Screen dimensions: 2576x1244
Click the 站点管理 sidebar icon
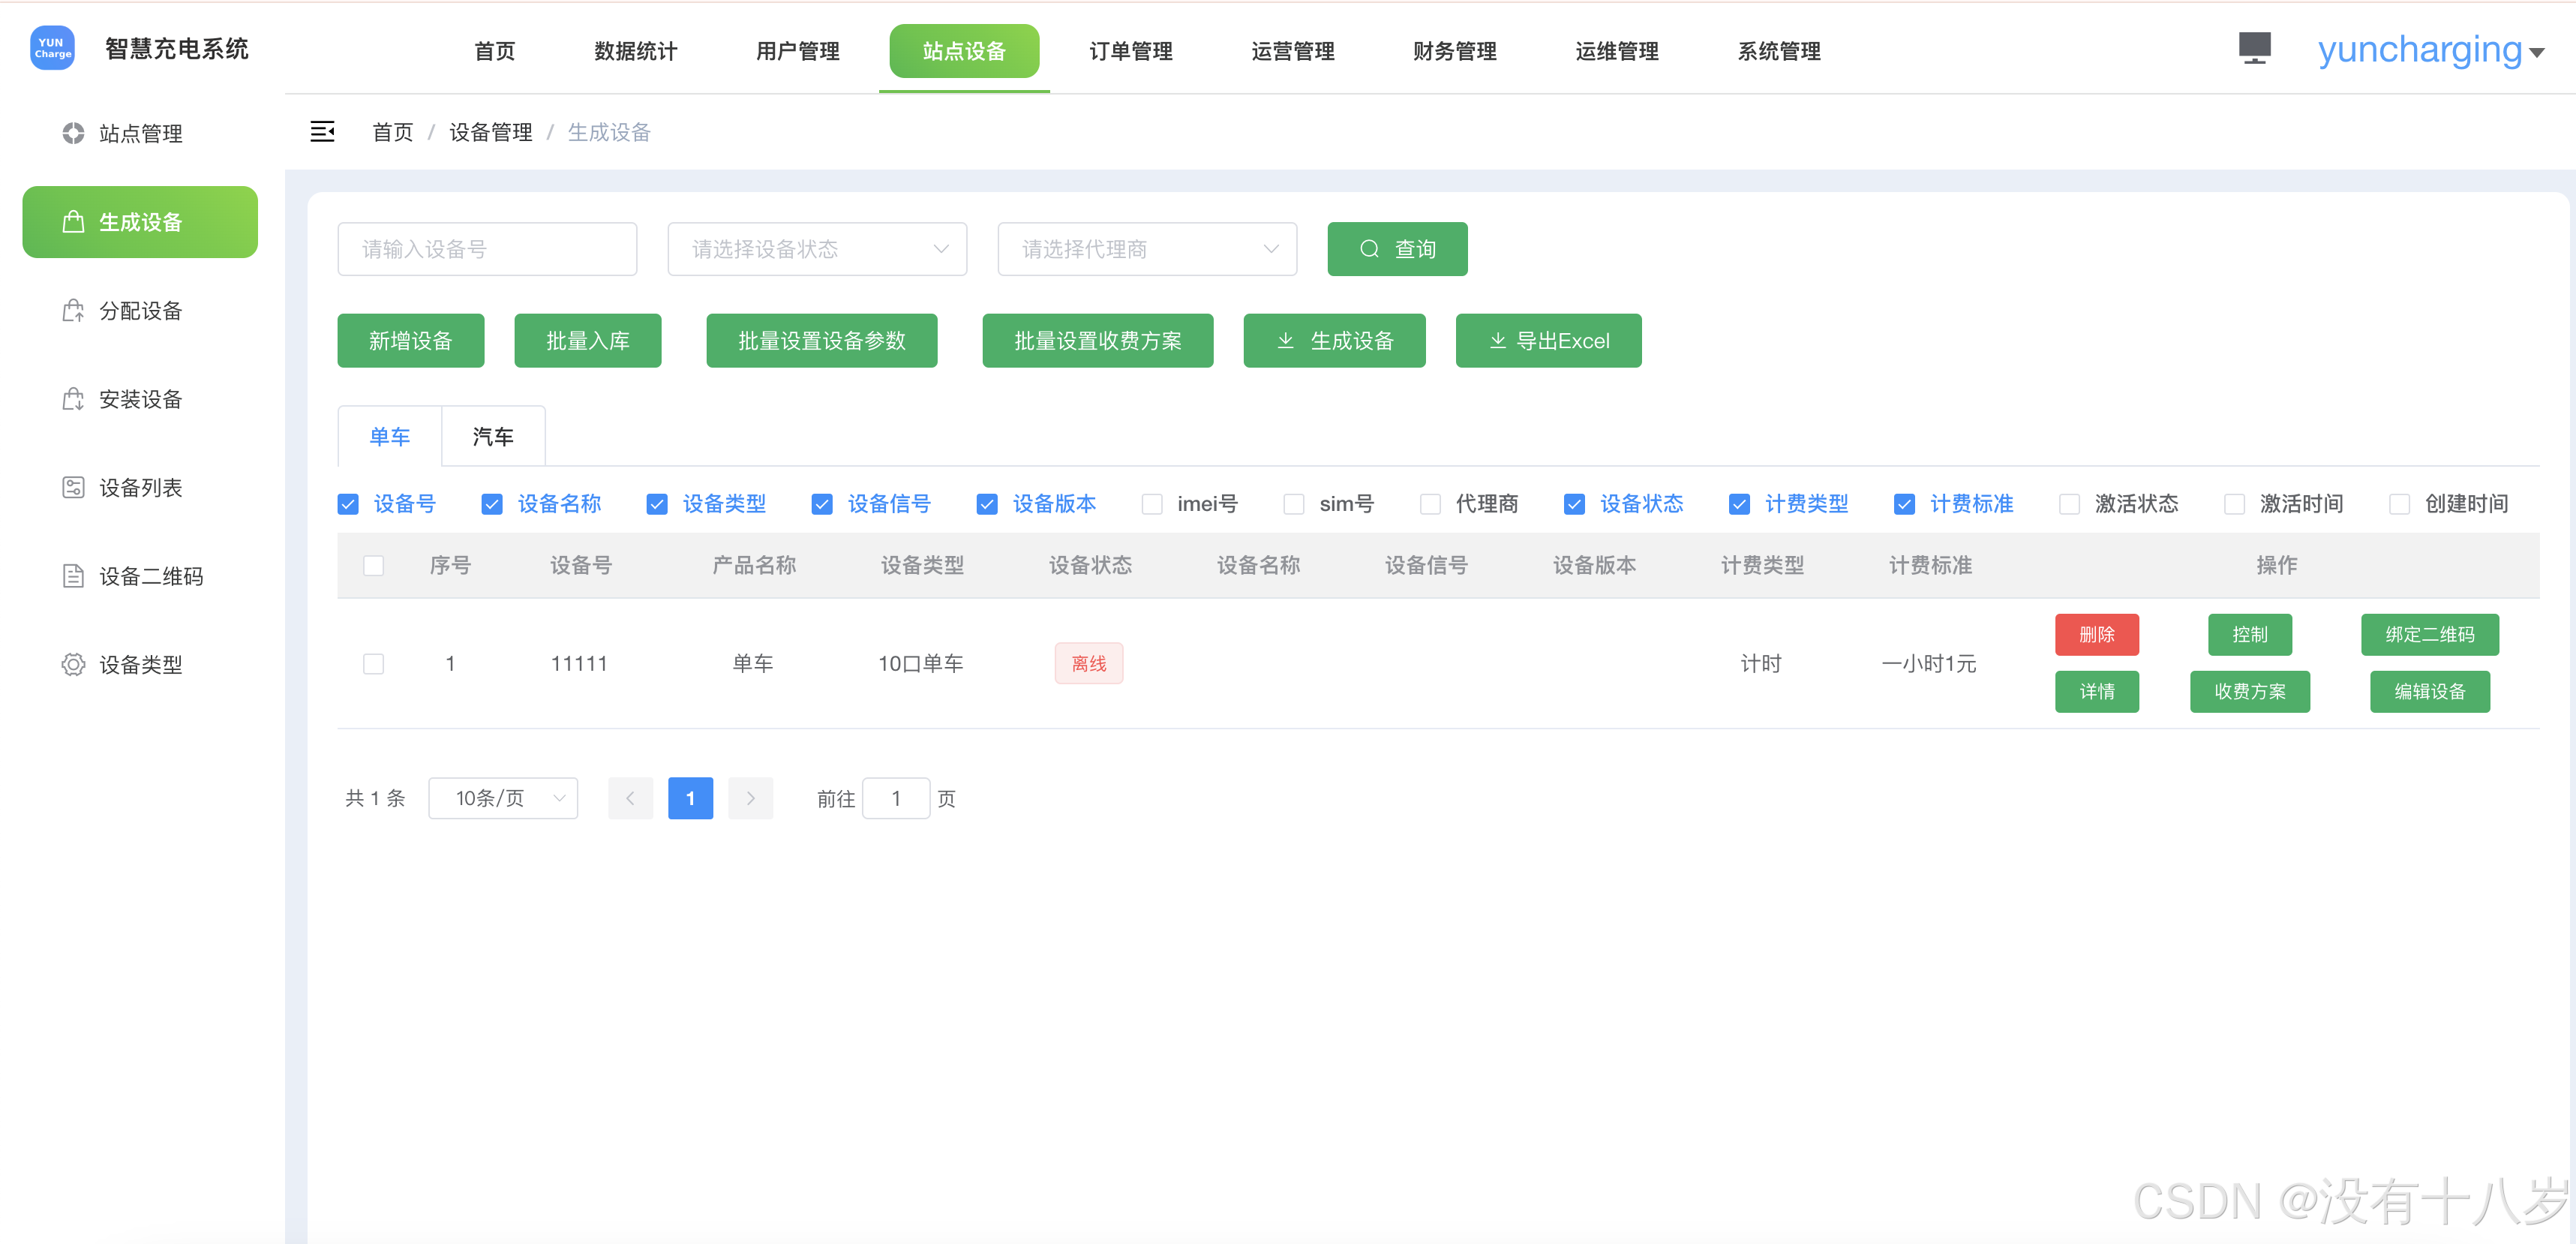(73, 133)
